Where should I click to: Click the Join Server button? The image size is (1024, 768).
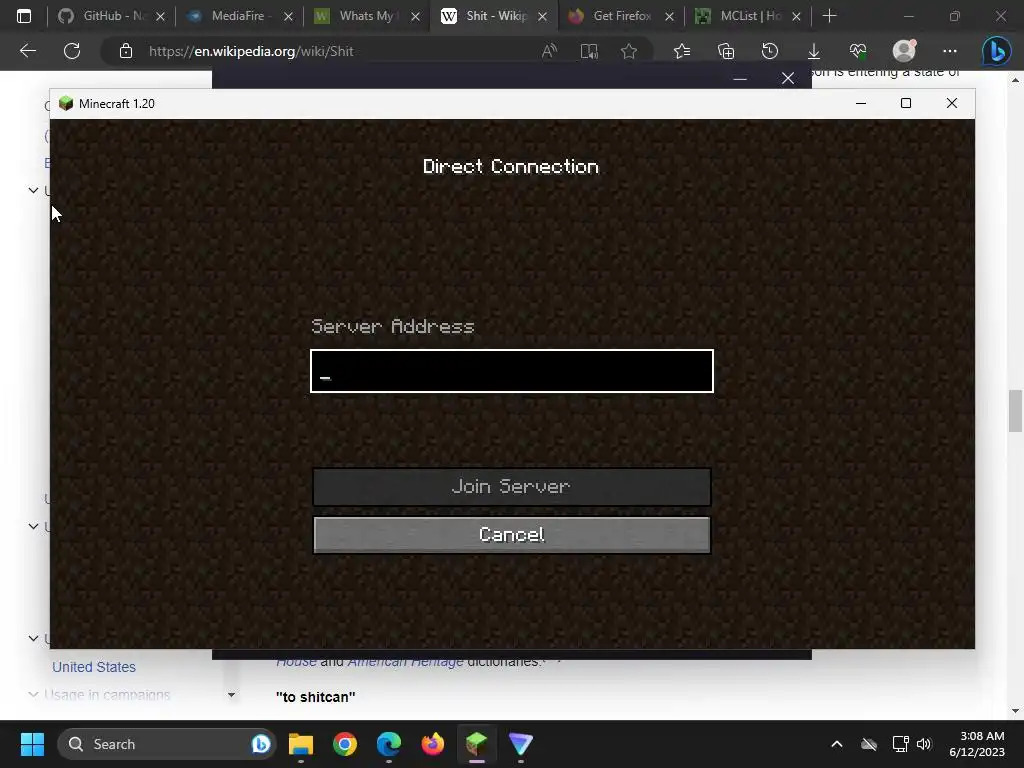[511, 487]
